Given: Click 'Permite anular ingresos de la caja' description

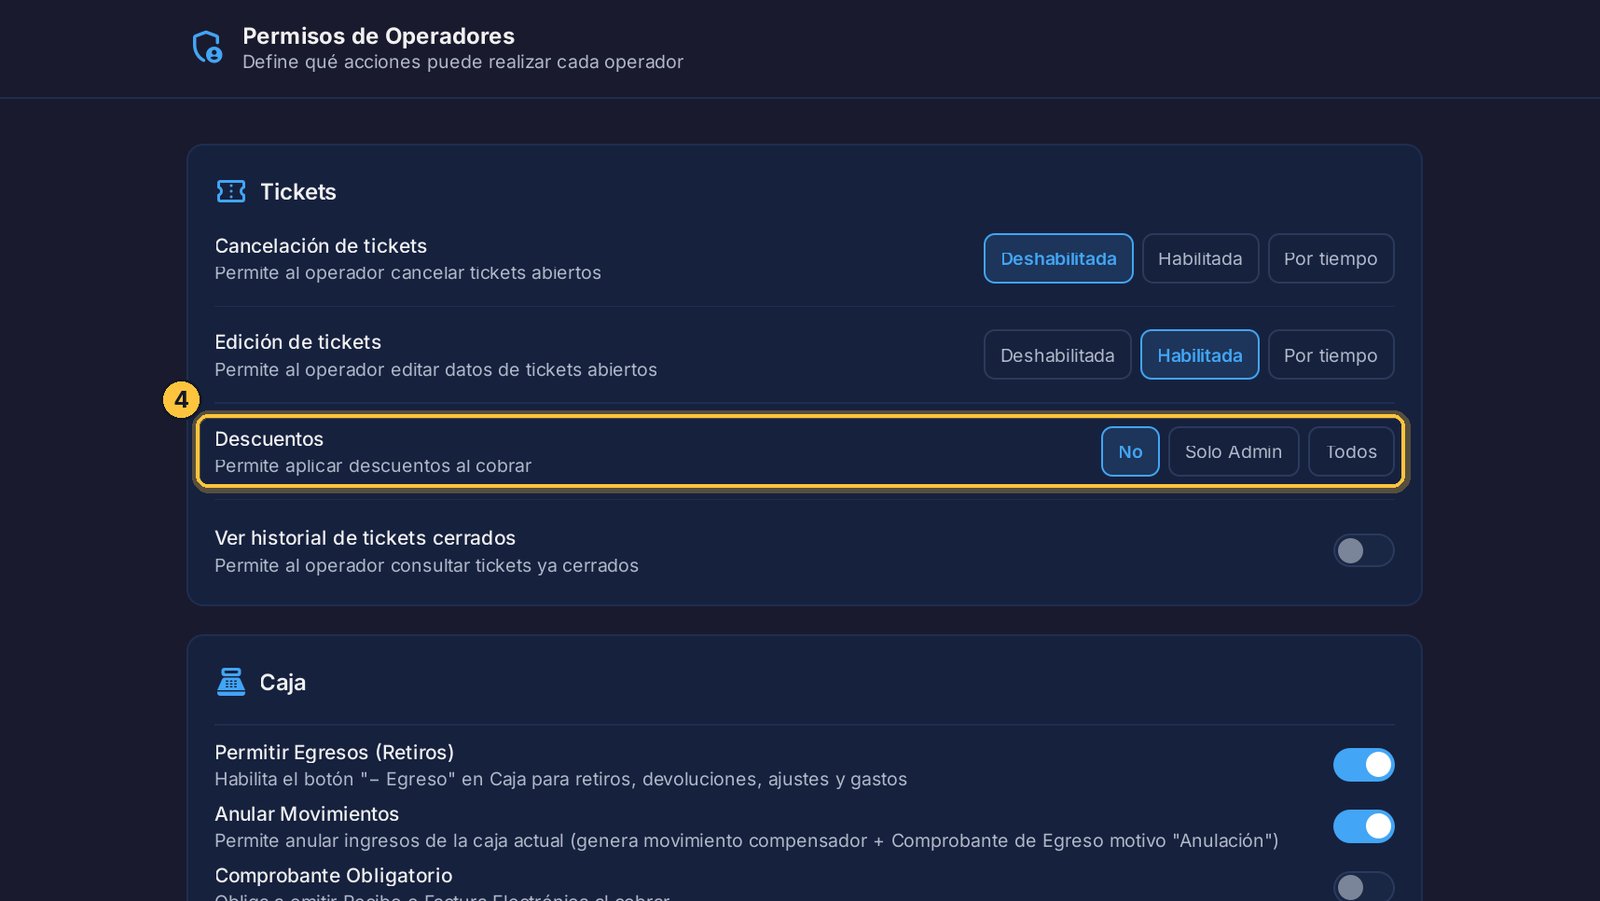Looking at the screenshot, I should tap(747, 841).
